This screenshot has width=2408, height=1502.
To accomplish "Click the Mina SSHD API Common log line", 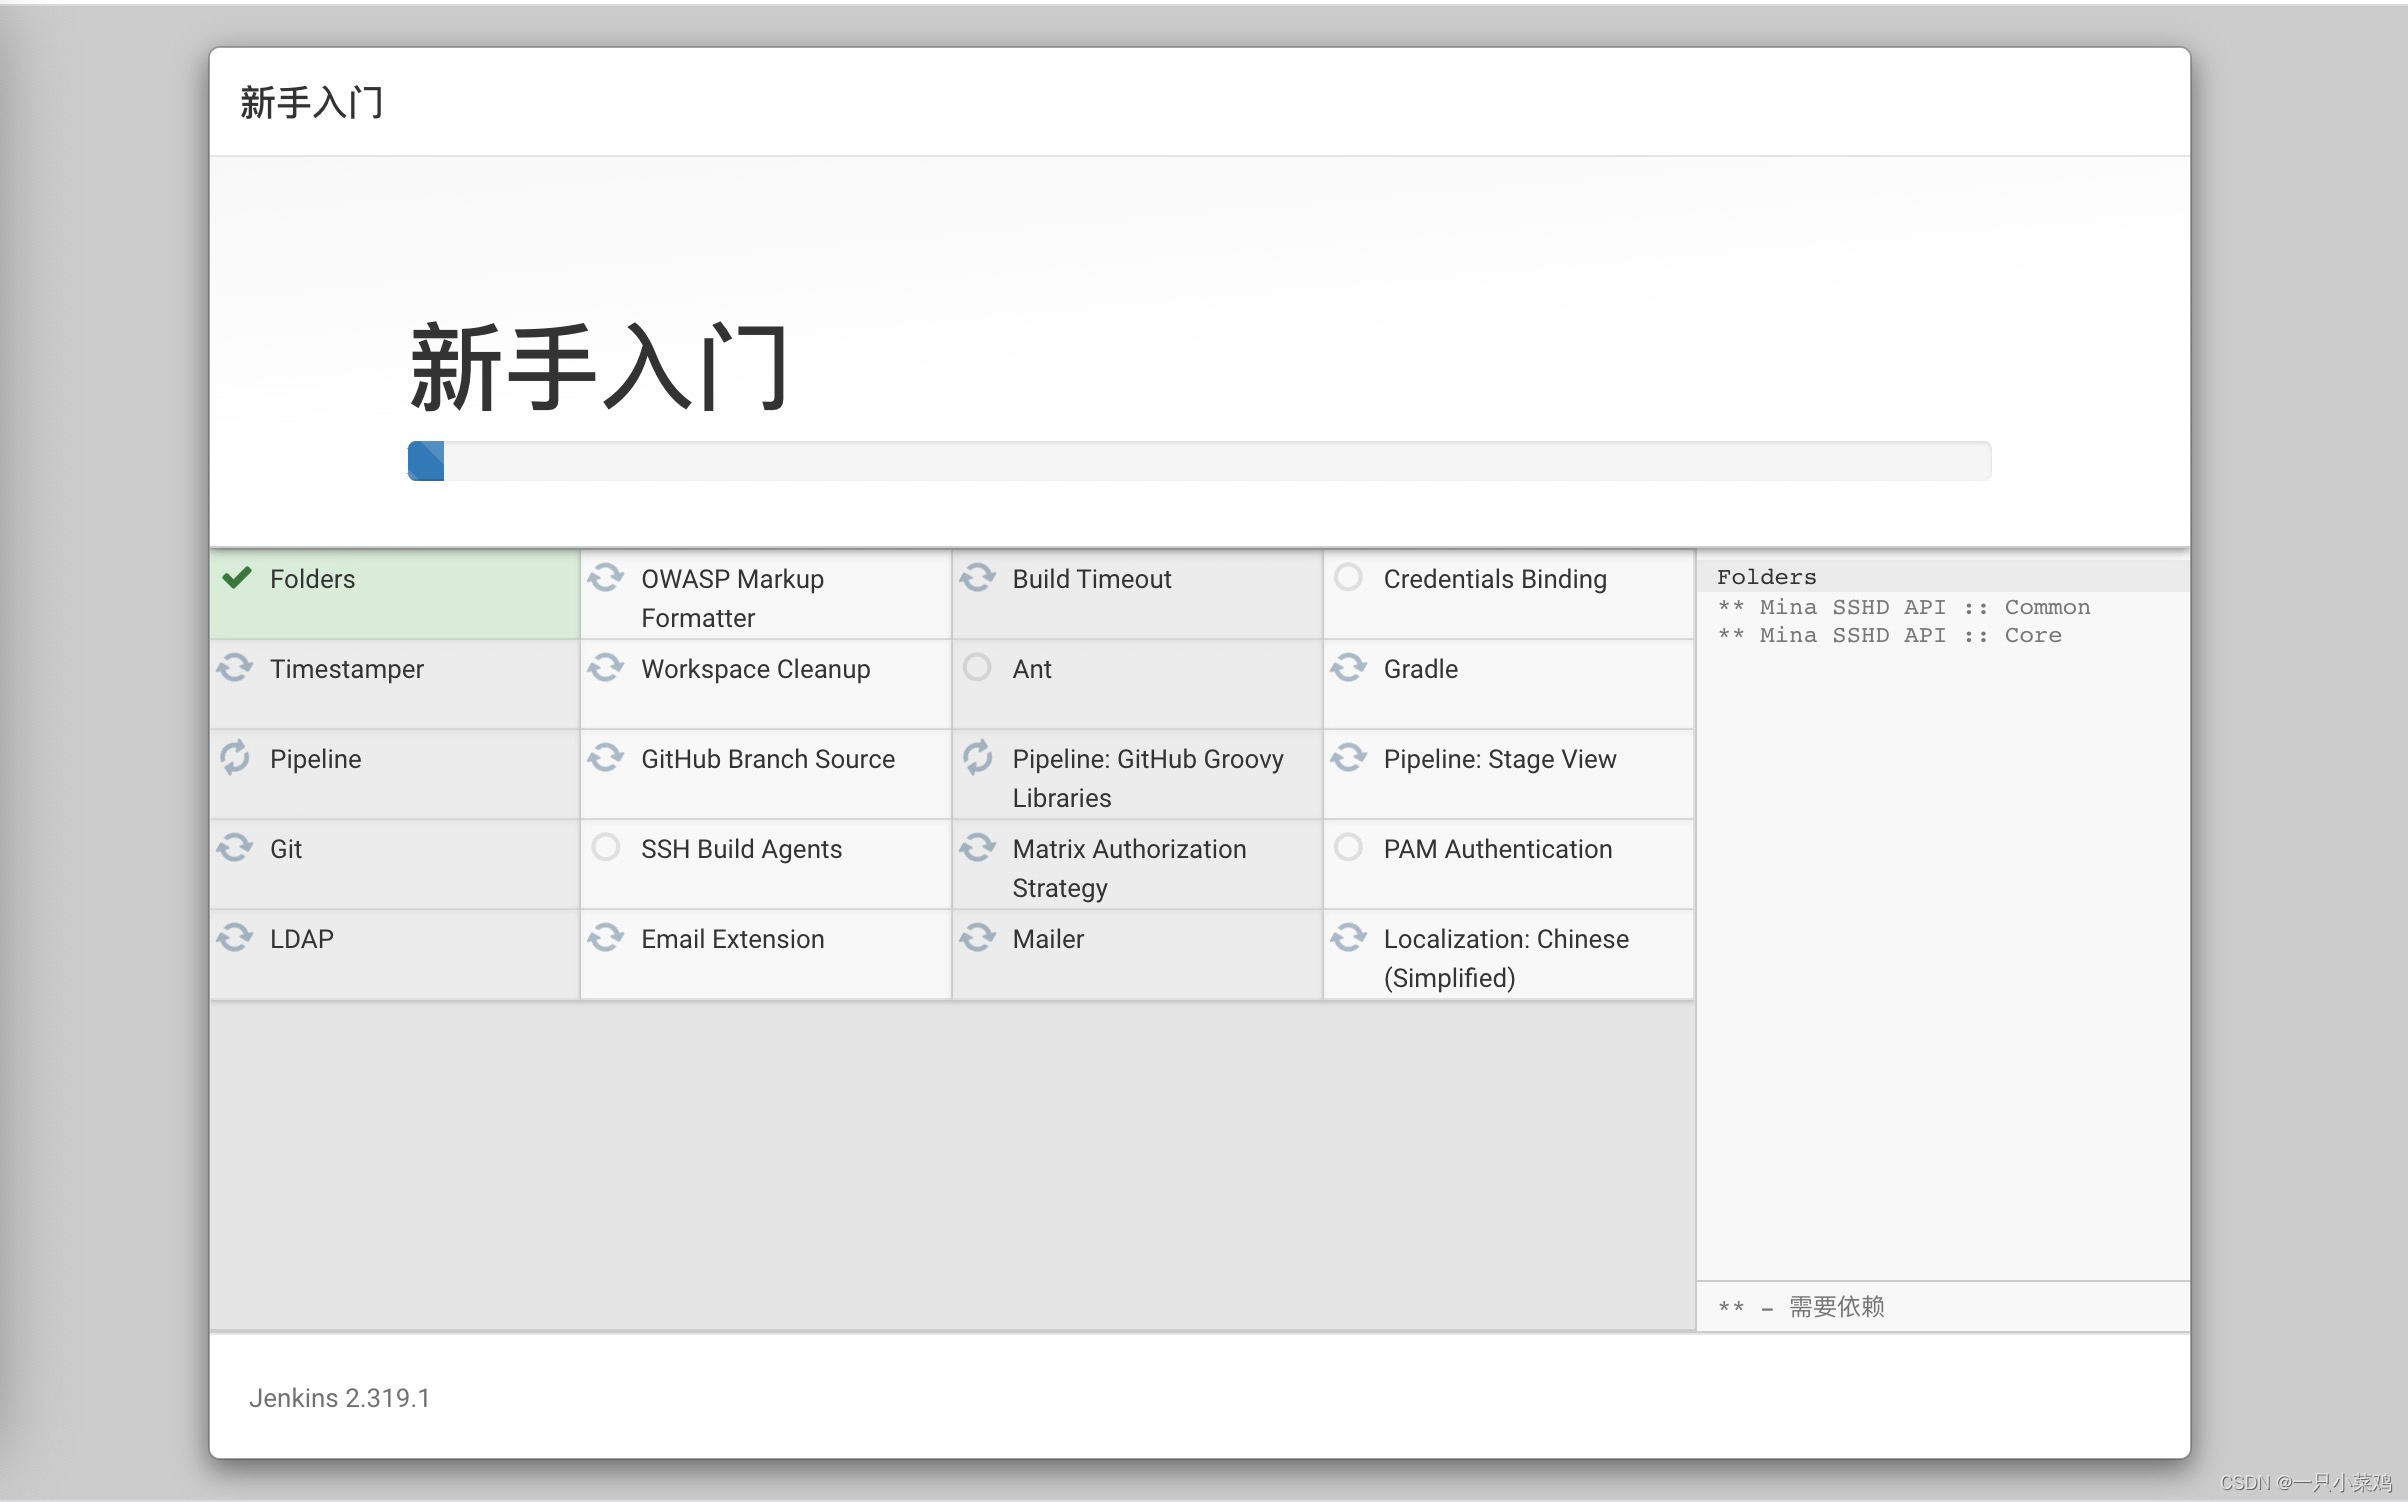I will (x=1903, y=607).
